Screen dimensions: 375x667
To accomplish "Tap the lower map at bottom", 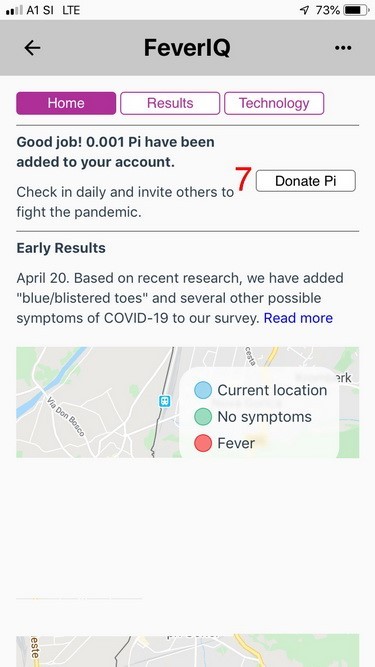I will pos(188,651).
